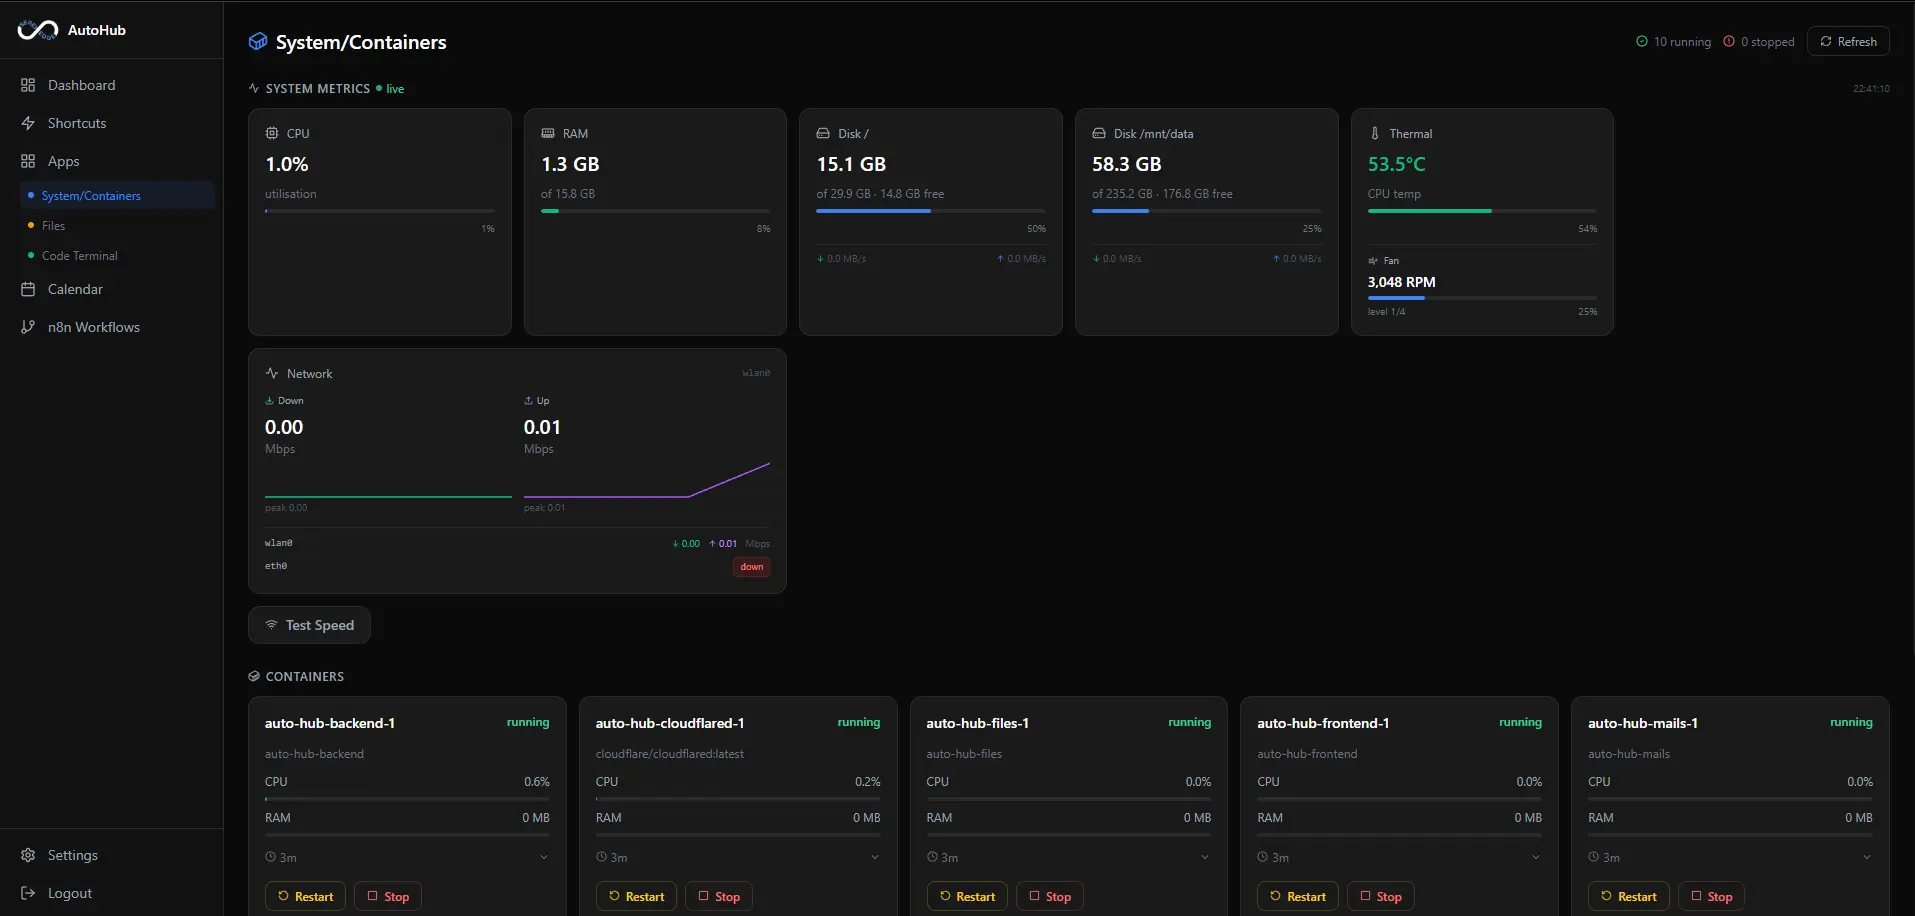
Task: Expand the auto-hub-backend-1 container details chevron
Action: click(x=544, y=857)
